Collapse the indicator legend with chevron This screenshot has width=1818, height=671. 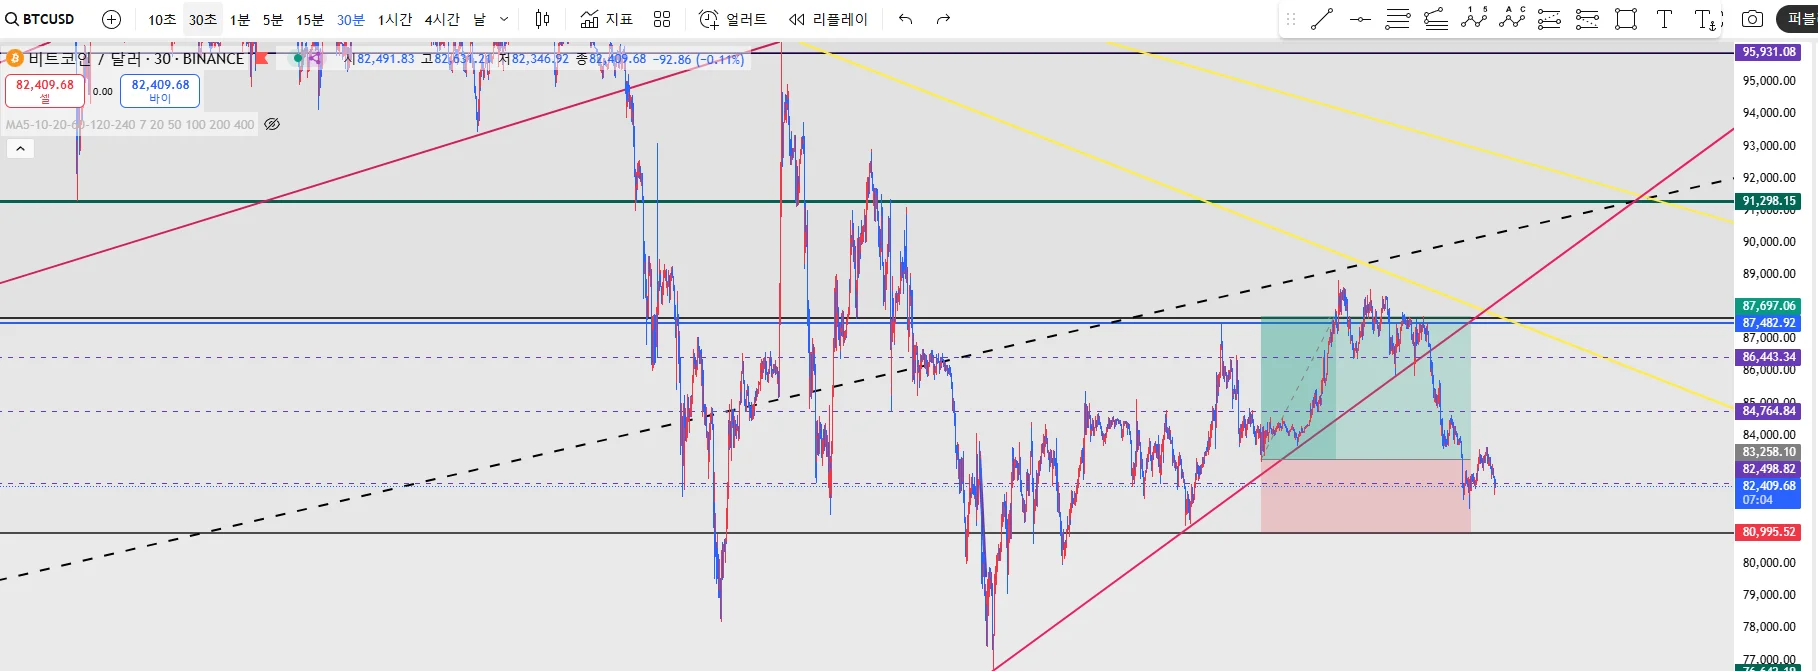(20, 149)
